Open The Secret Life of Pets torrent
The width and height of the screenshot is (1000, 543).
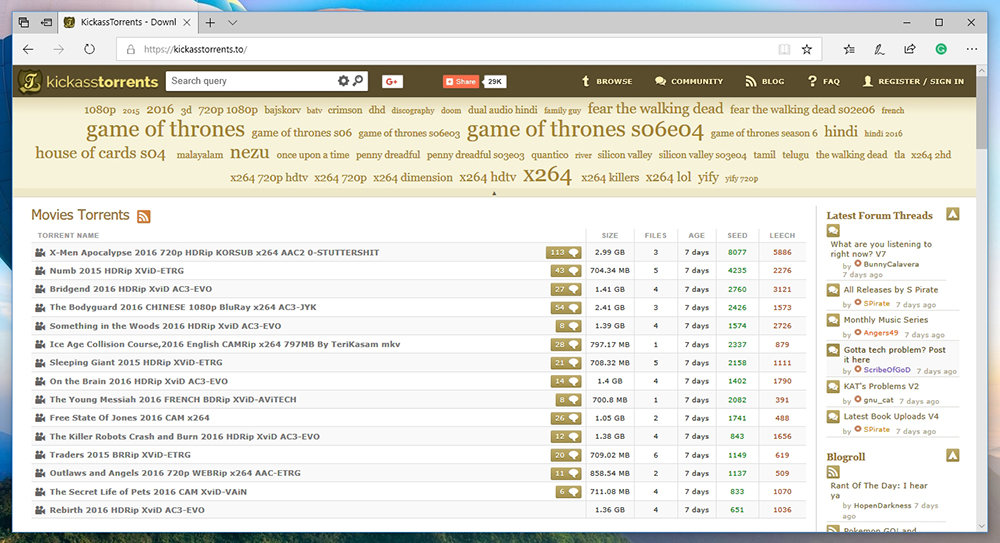pyautogui.click(x=148, y=492)
